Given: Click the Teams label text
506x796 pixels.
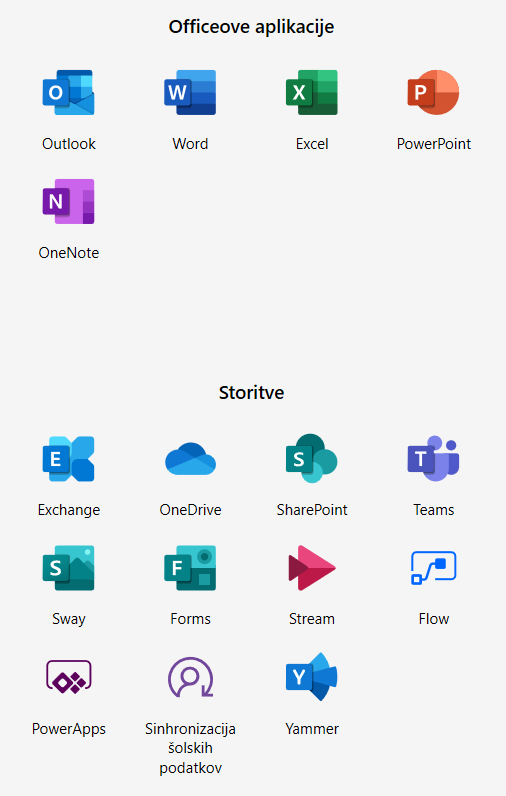Looking at the screenshot, I should pos(433,510).
